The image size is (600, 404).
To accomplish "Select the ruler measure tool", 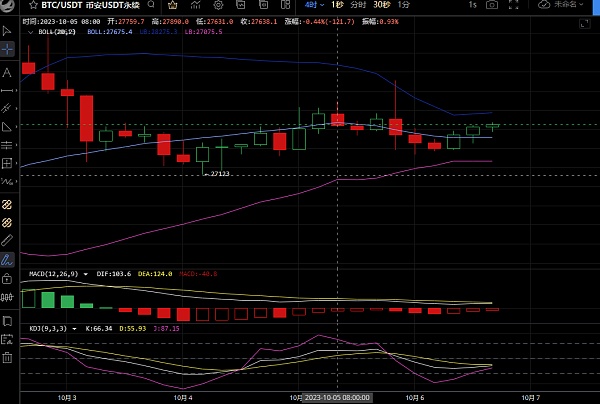I will pyautogui.click(x=7, y=241).
